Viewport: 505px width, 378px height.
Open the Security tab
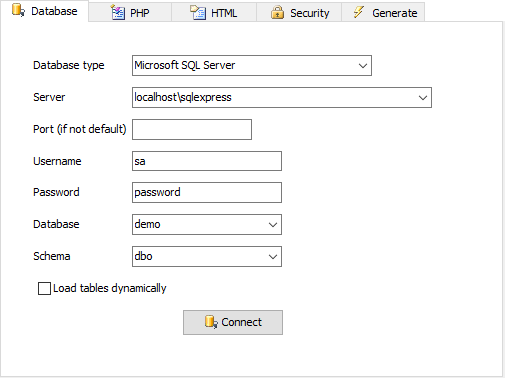(x=299, y=12)
